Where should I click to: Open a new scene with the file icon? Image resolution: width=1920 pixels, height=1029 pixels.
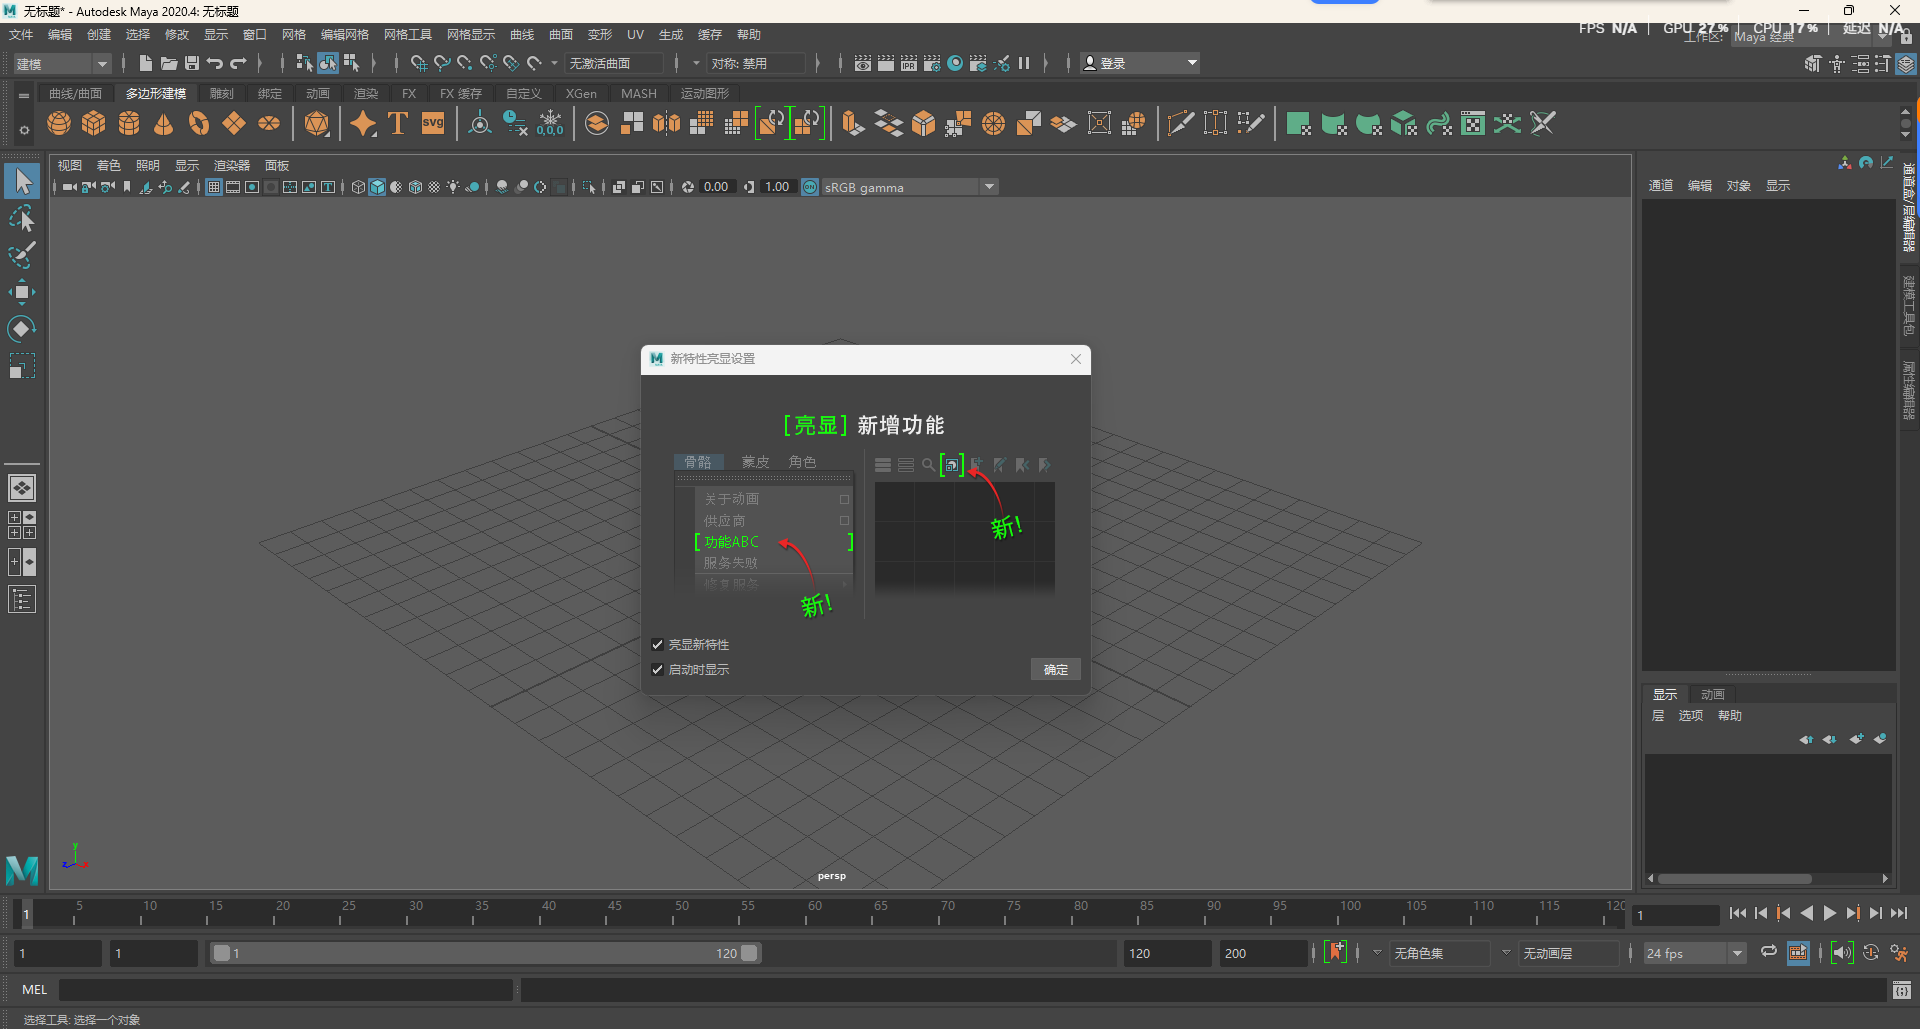(144, 62)
